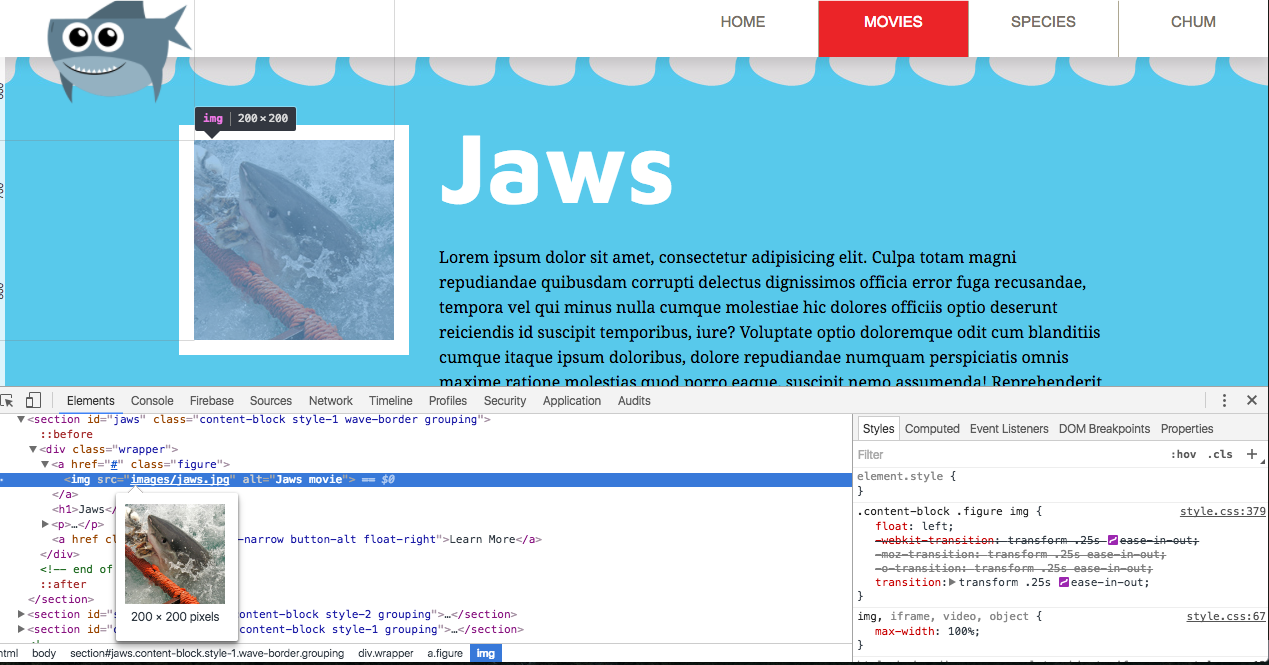The height and width of the screenshot is (665, 1269).
Task: Type in the styles Filter field
Action: pyautogui.click(x=1000, y=454)
